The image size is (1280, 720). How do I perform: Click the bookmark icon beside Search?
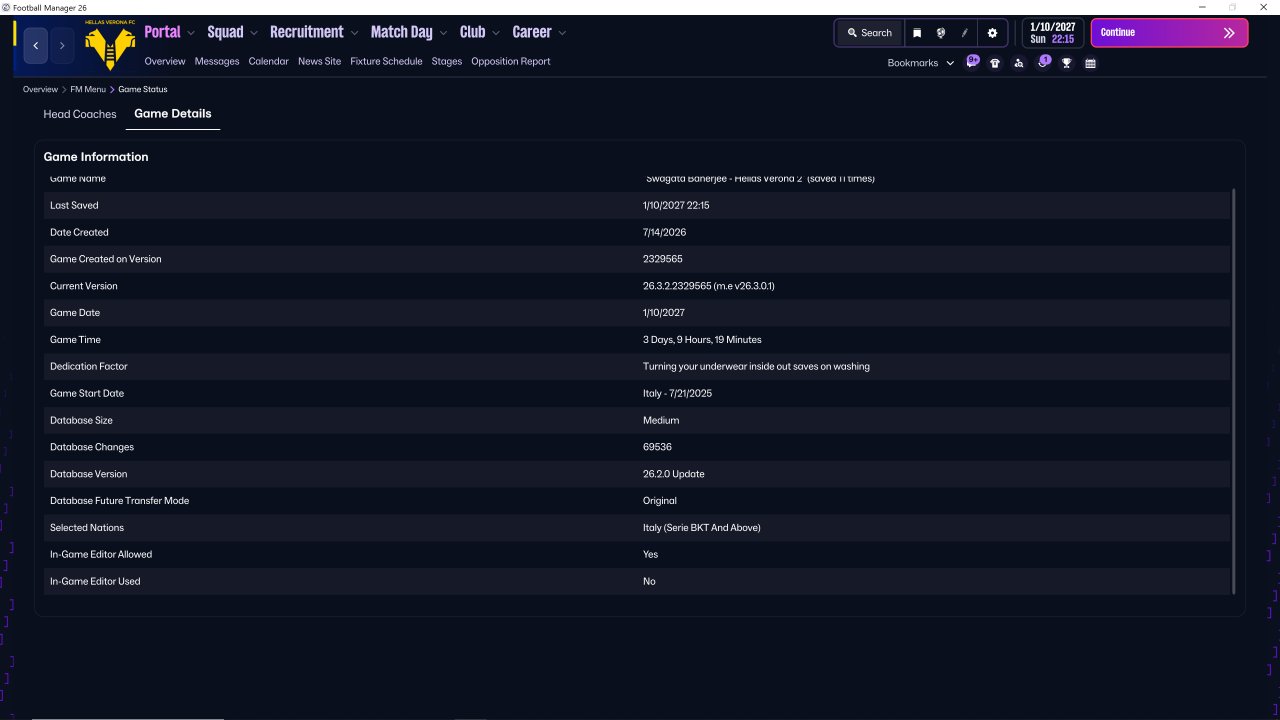pos(917,33)
